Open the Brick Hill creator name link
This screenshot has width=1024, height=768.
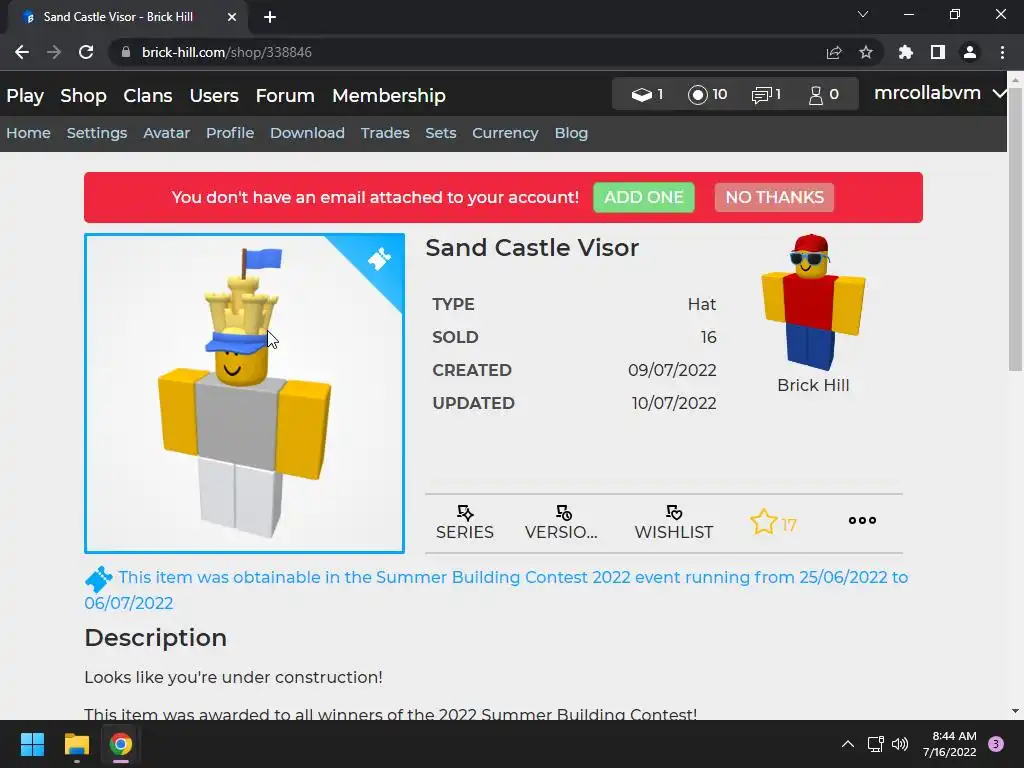coord(813,385)
